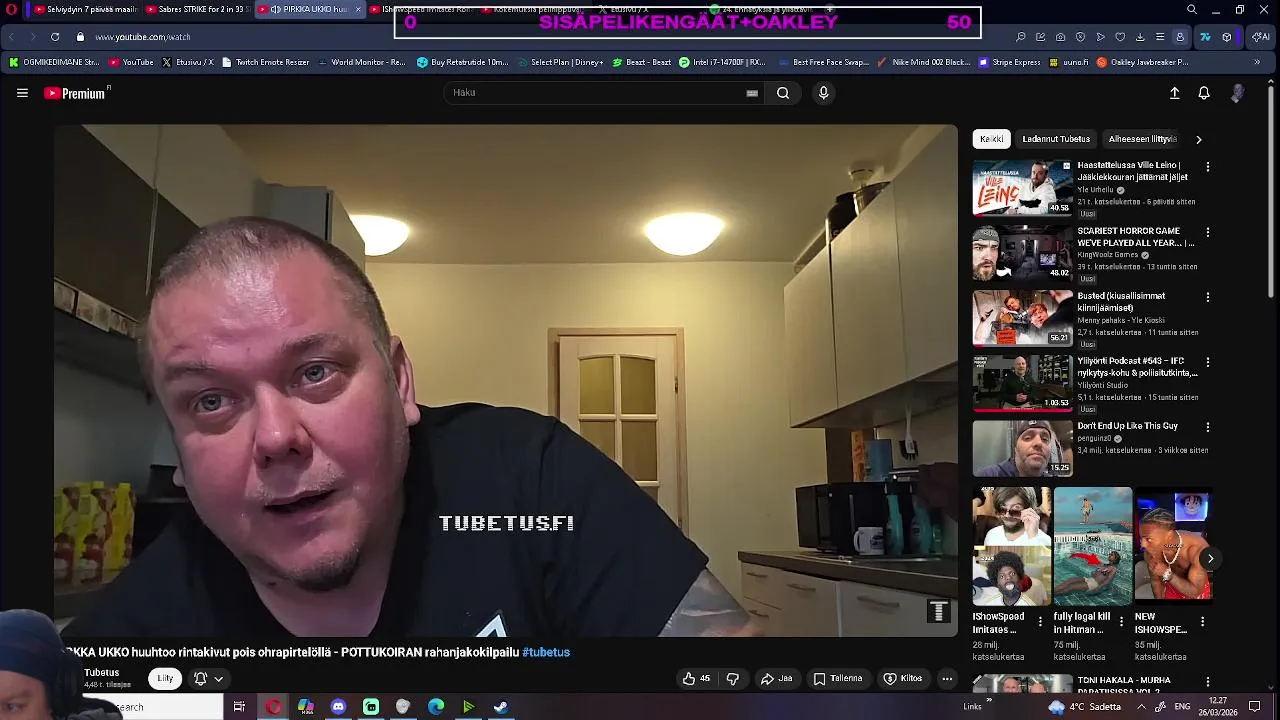Open the #tubetus hashtag link
Viewport: 1280px width, 720px height.
coord(546,652)
